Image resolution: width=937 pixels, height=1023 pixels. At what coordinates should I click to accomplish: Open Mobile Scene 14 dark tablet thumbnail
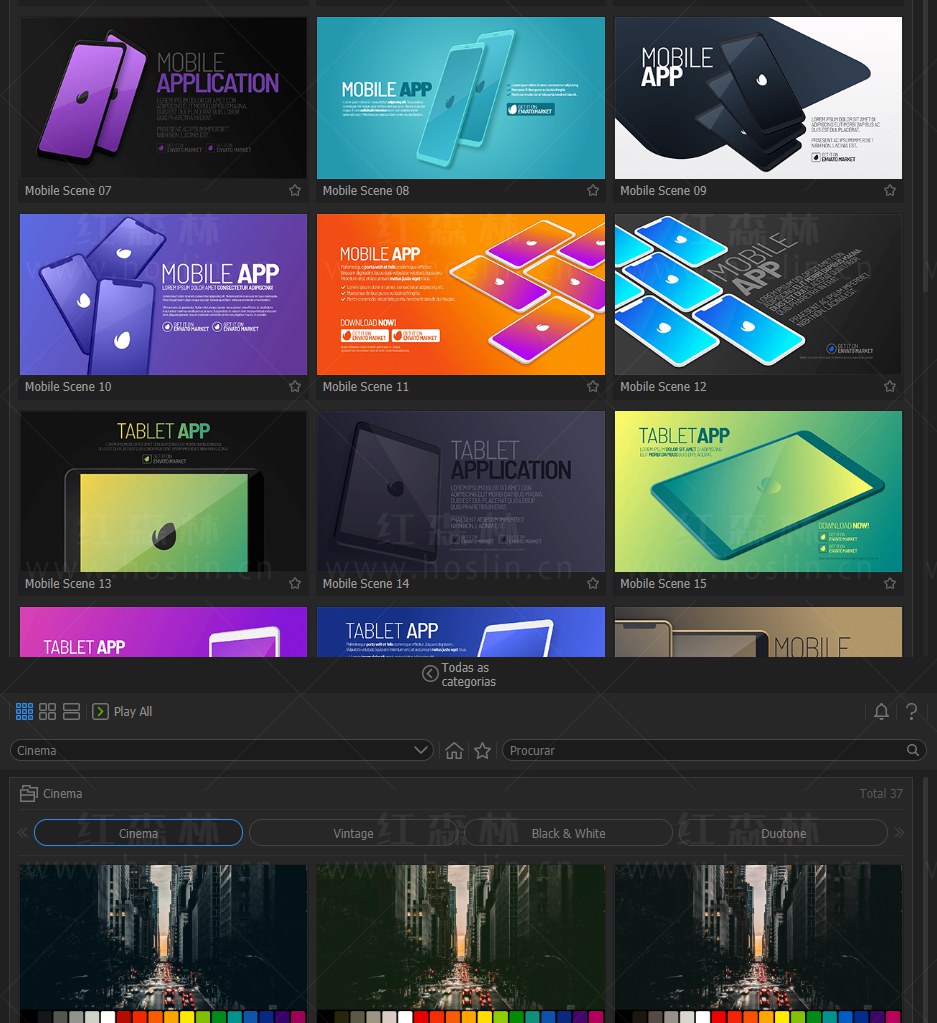coord(461,491)
